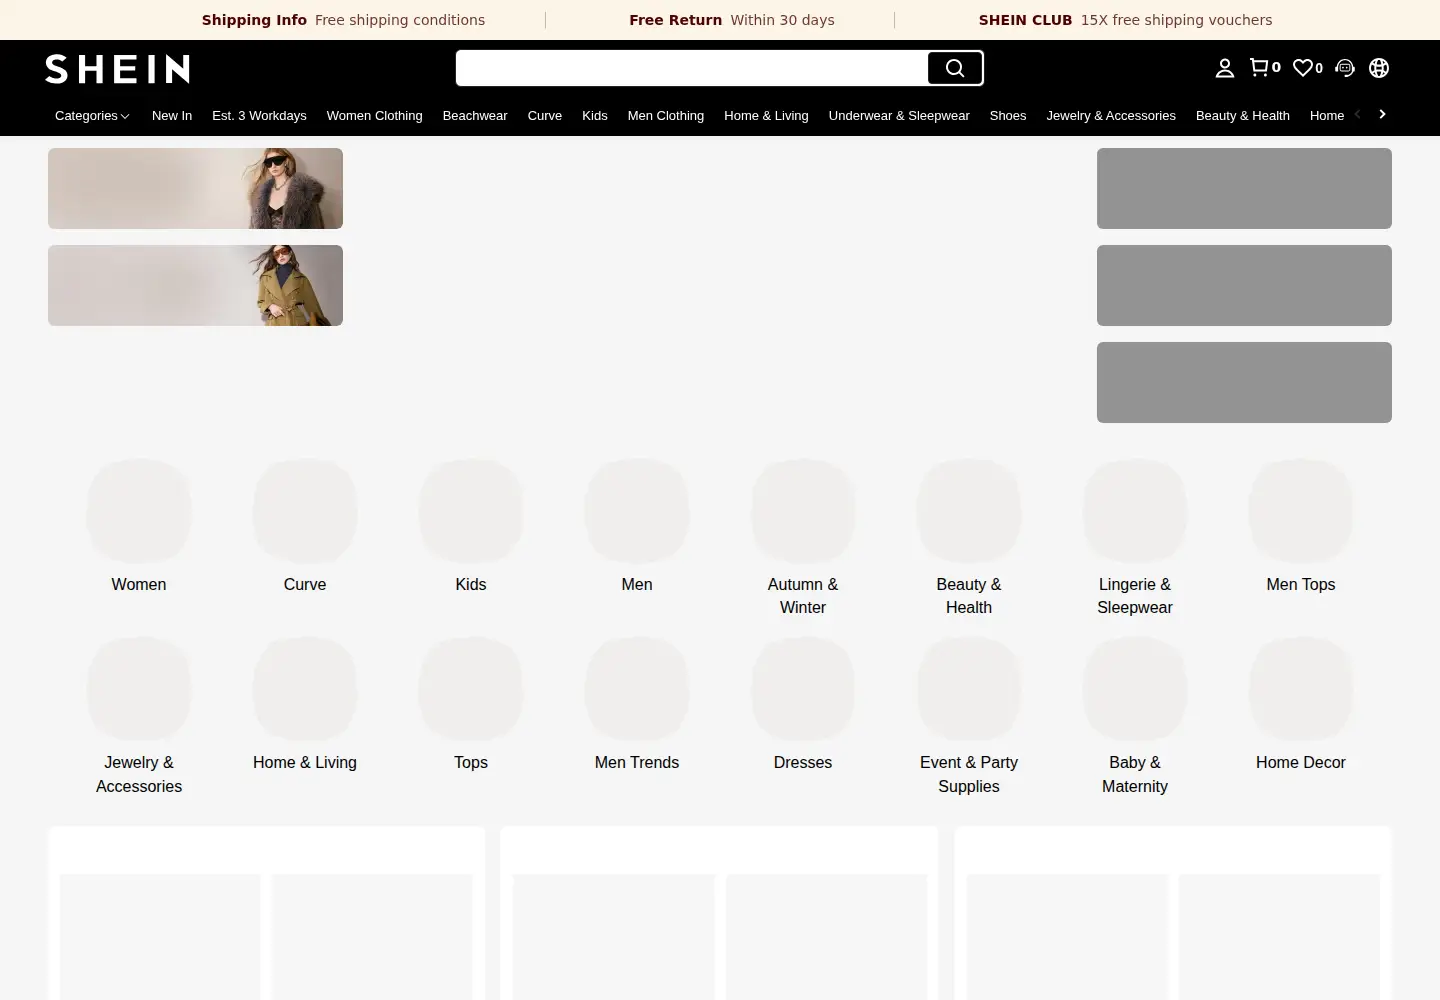The width and height of the screenshot is (1440, 1000).
Task: Open the user account icon
Action: 1224,68
